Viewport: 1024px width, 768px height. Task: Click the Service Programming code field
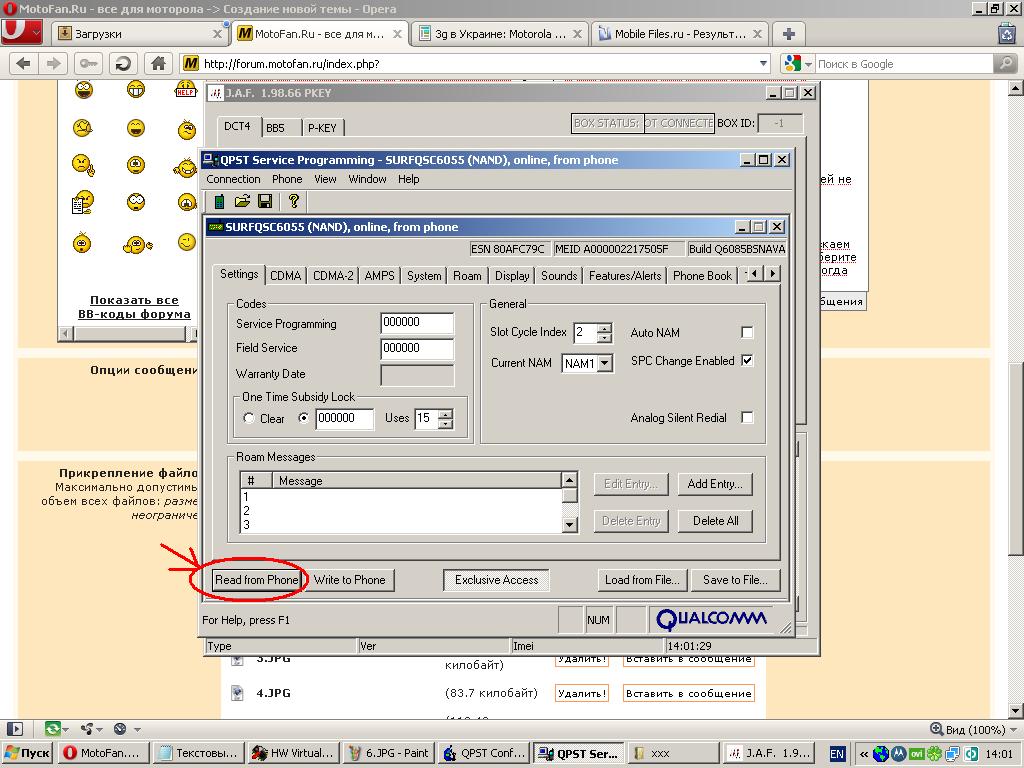pos(417,323)
